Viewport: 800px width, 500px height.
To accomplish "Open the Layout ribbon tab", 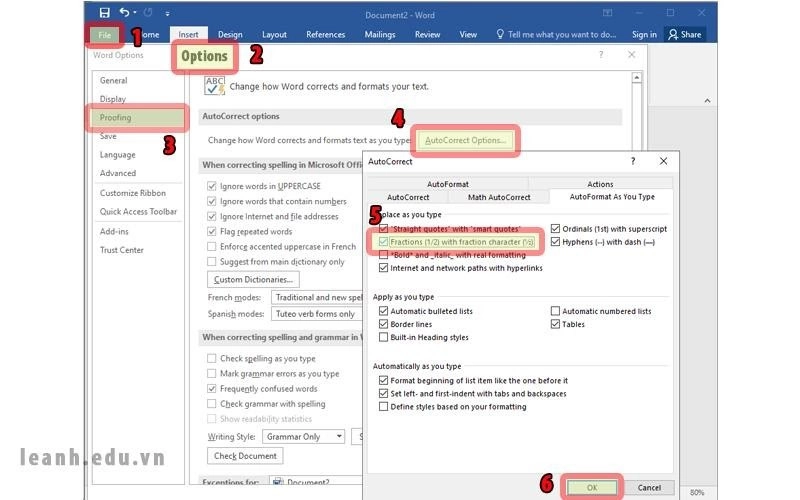I will click(274, 34).
